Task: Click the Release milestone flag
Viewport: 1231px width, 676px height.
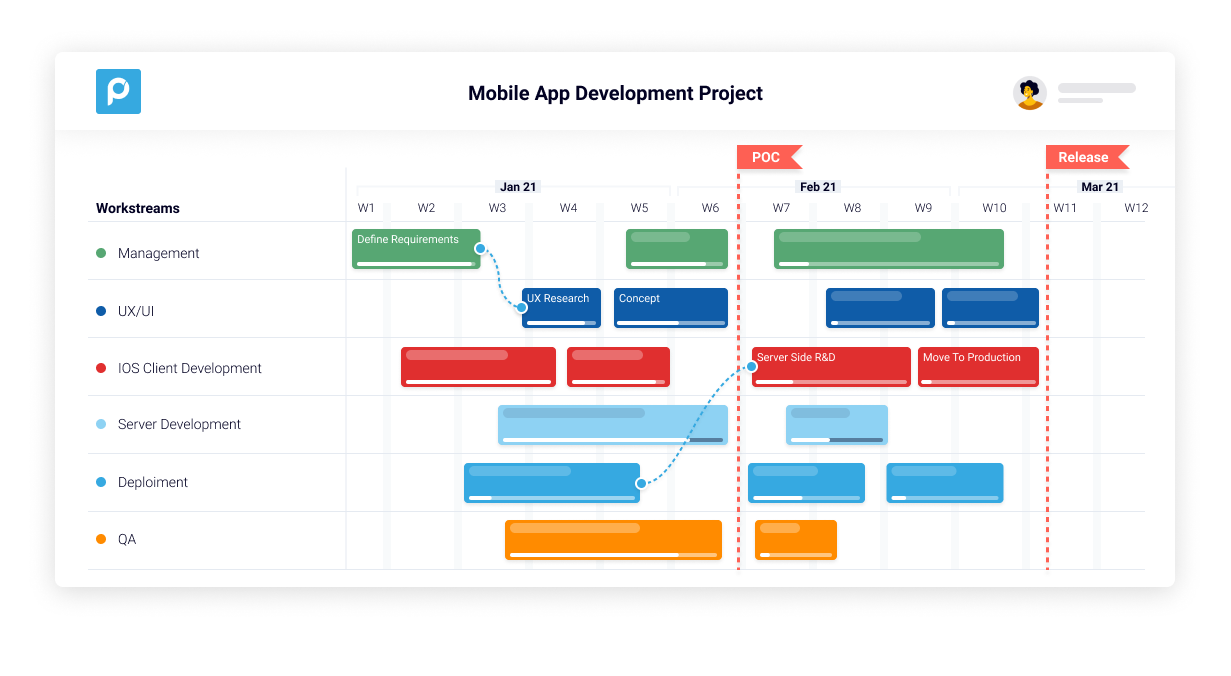Action: [1087, 157]
